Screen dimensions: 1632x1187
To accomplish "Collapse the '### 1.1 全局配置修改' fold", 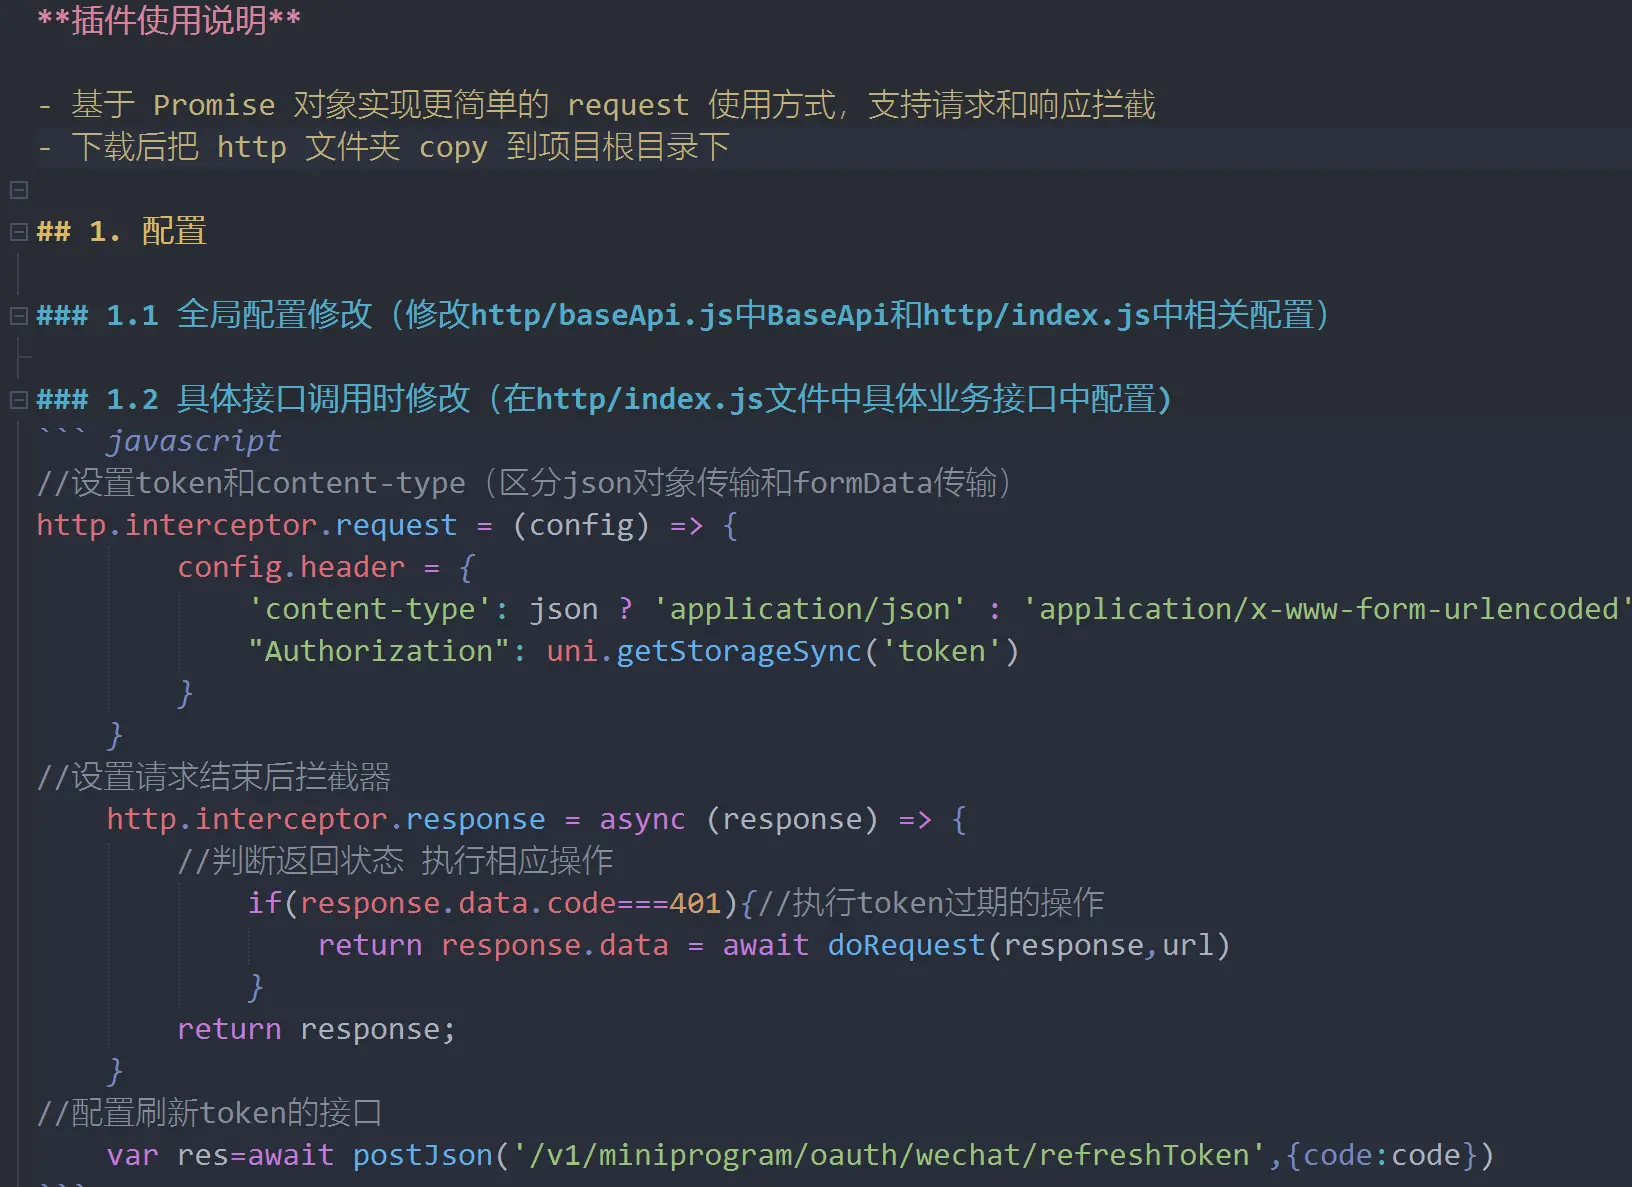I will click(x=18, y=315).
